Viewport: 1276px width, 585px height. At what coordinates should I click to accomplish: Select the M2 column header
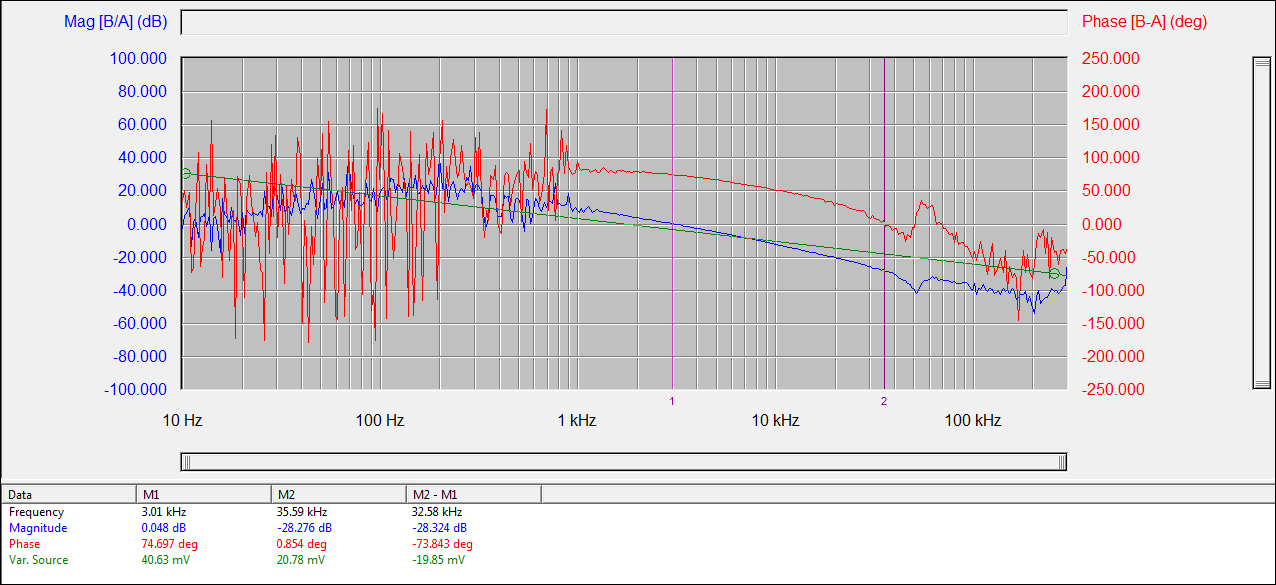[x=339, y=494]
